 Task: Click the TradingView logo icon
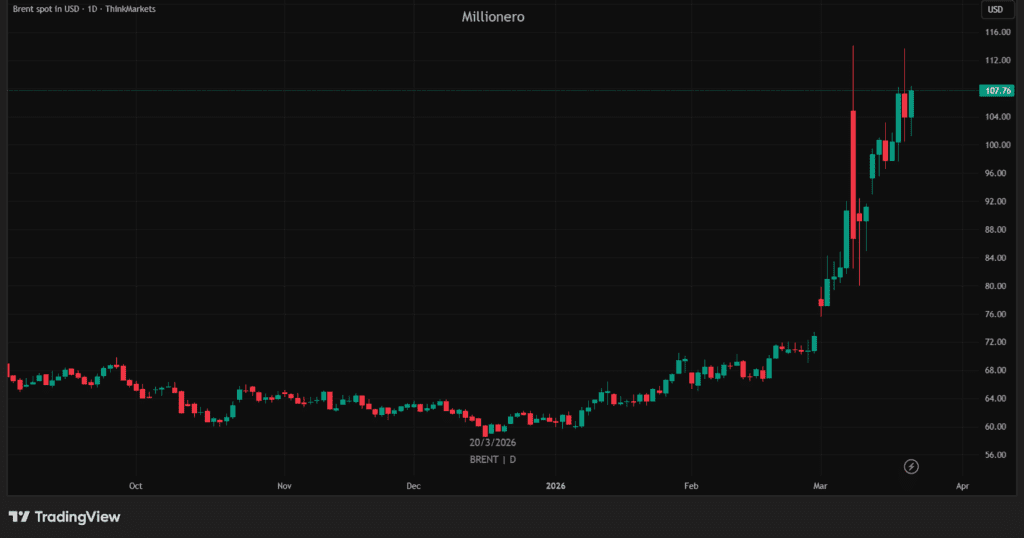click(x=18, y=517)
